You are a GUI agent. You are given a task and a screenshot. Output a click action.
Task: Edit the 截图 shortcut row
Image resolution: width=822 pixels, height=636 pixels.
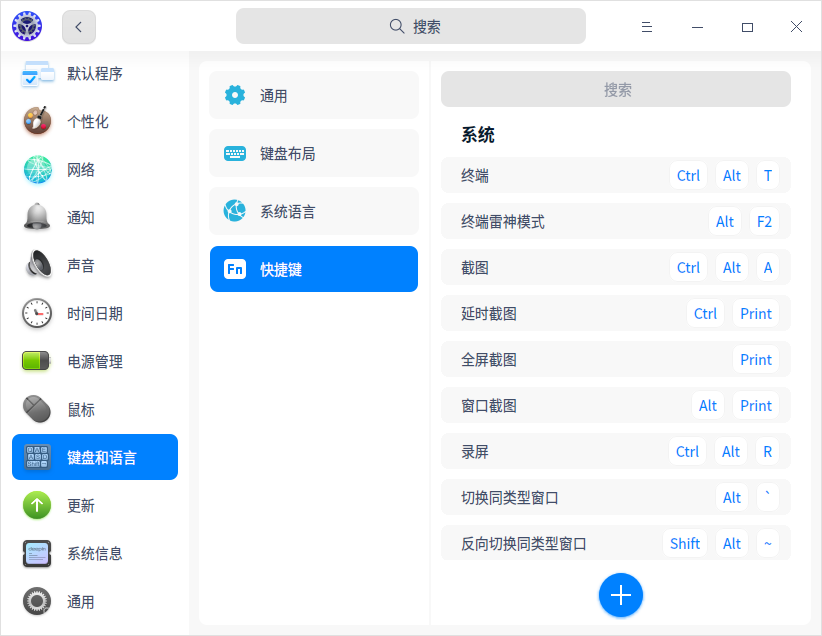point(615,267)
